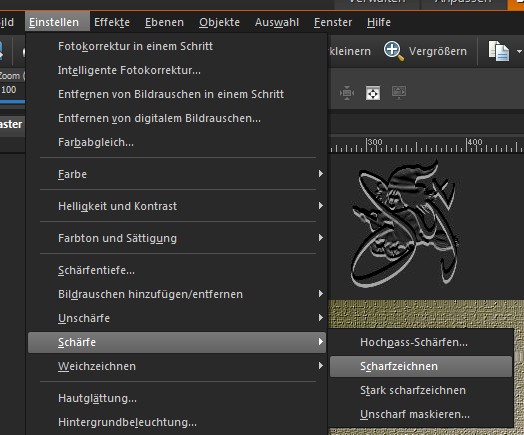Open the Effekte menu

(112, 22)
